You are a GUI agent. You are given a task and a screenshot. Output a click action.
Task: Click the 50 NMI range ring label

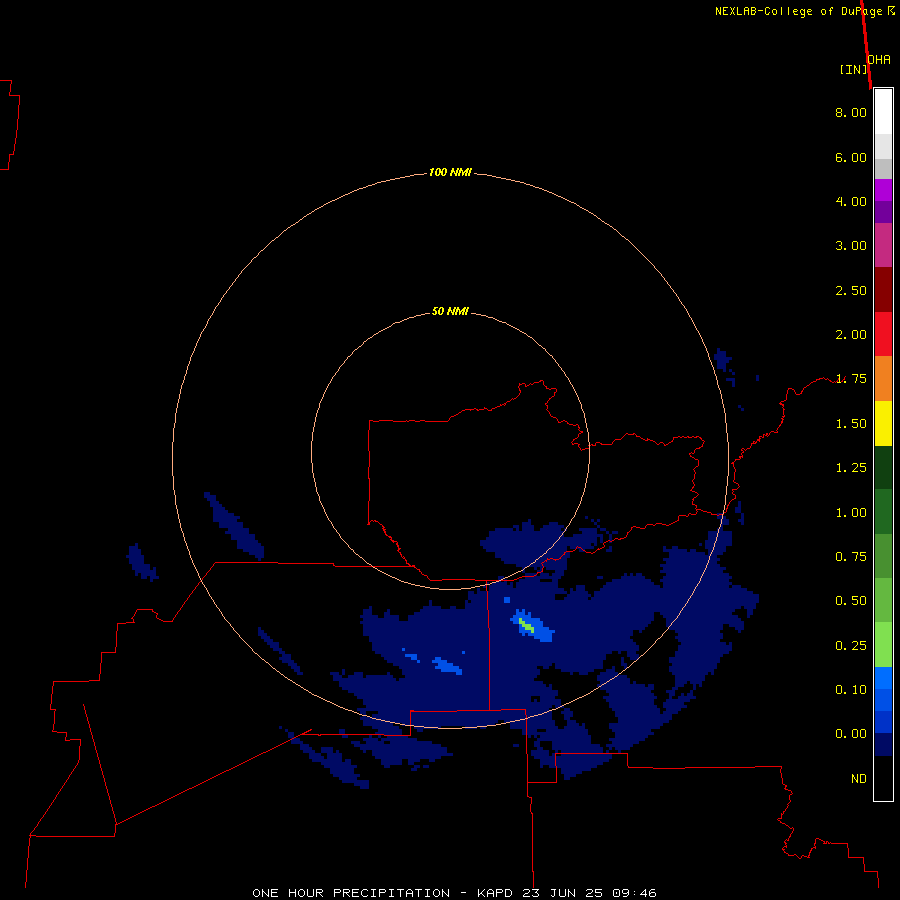[x=450, y=312]
